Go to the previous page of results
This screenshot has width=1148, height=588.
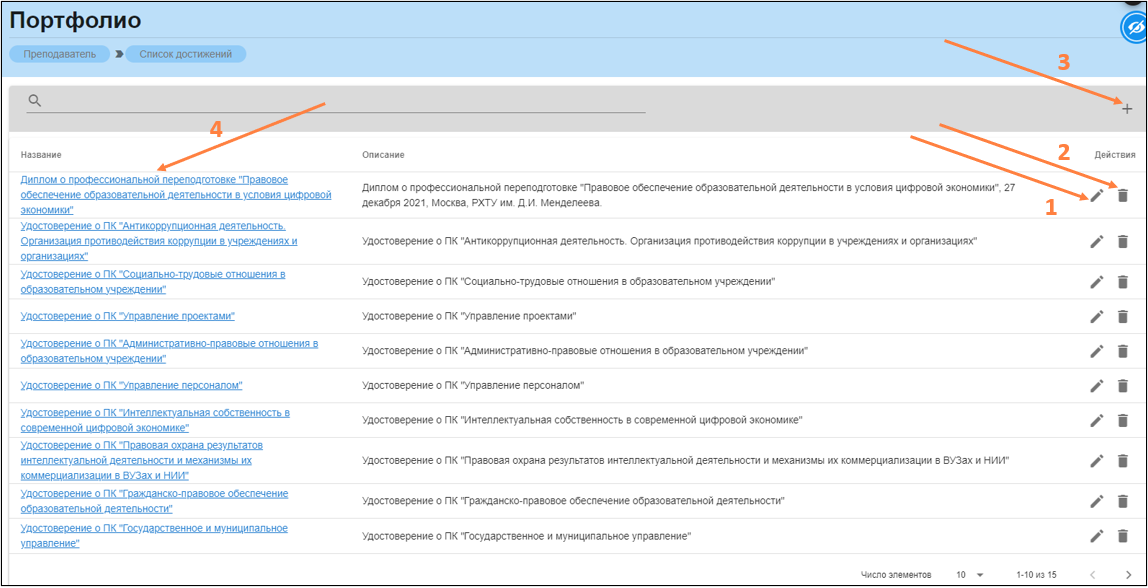click(1093, 575)
